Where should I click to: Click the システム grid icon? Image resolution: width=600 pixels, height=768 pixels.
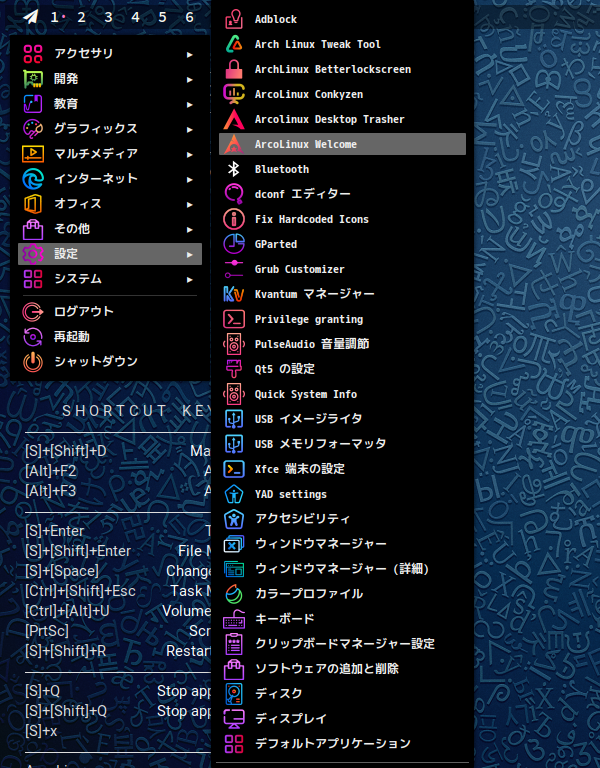click(x=33, y=279)
